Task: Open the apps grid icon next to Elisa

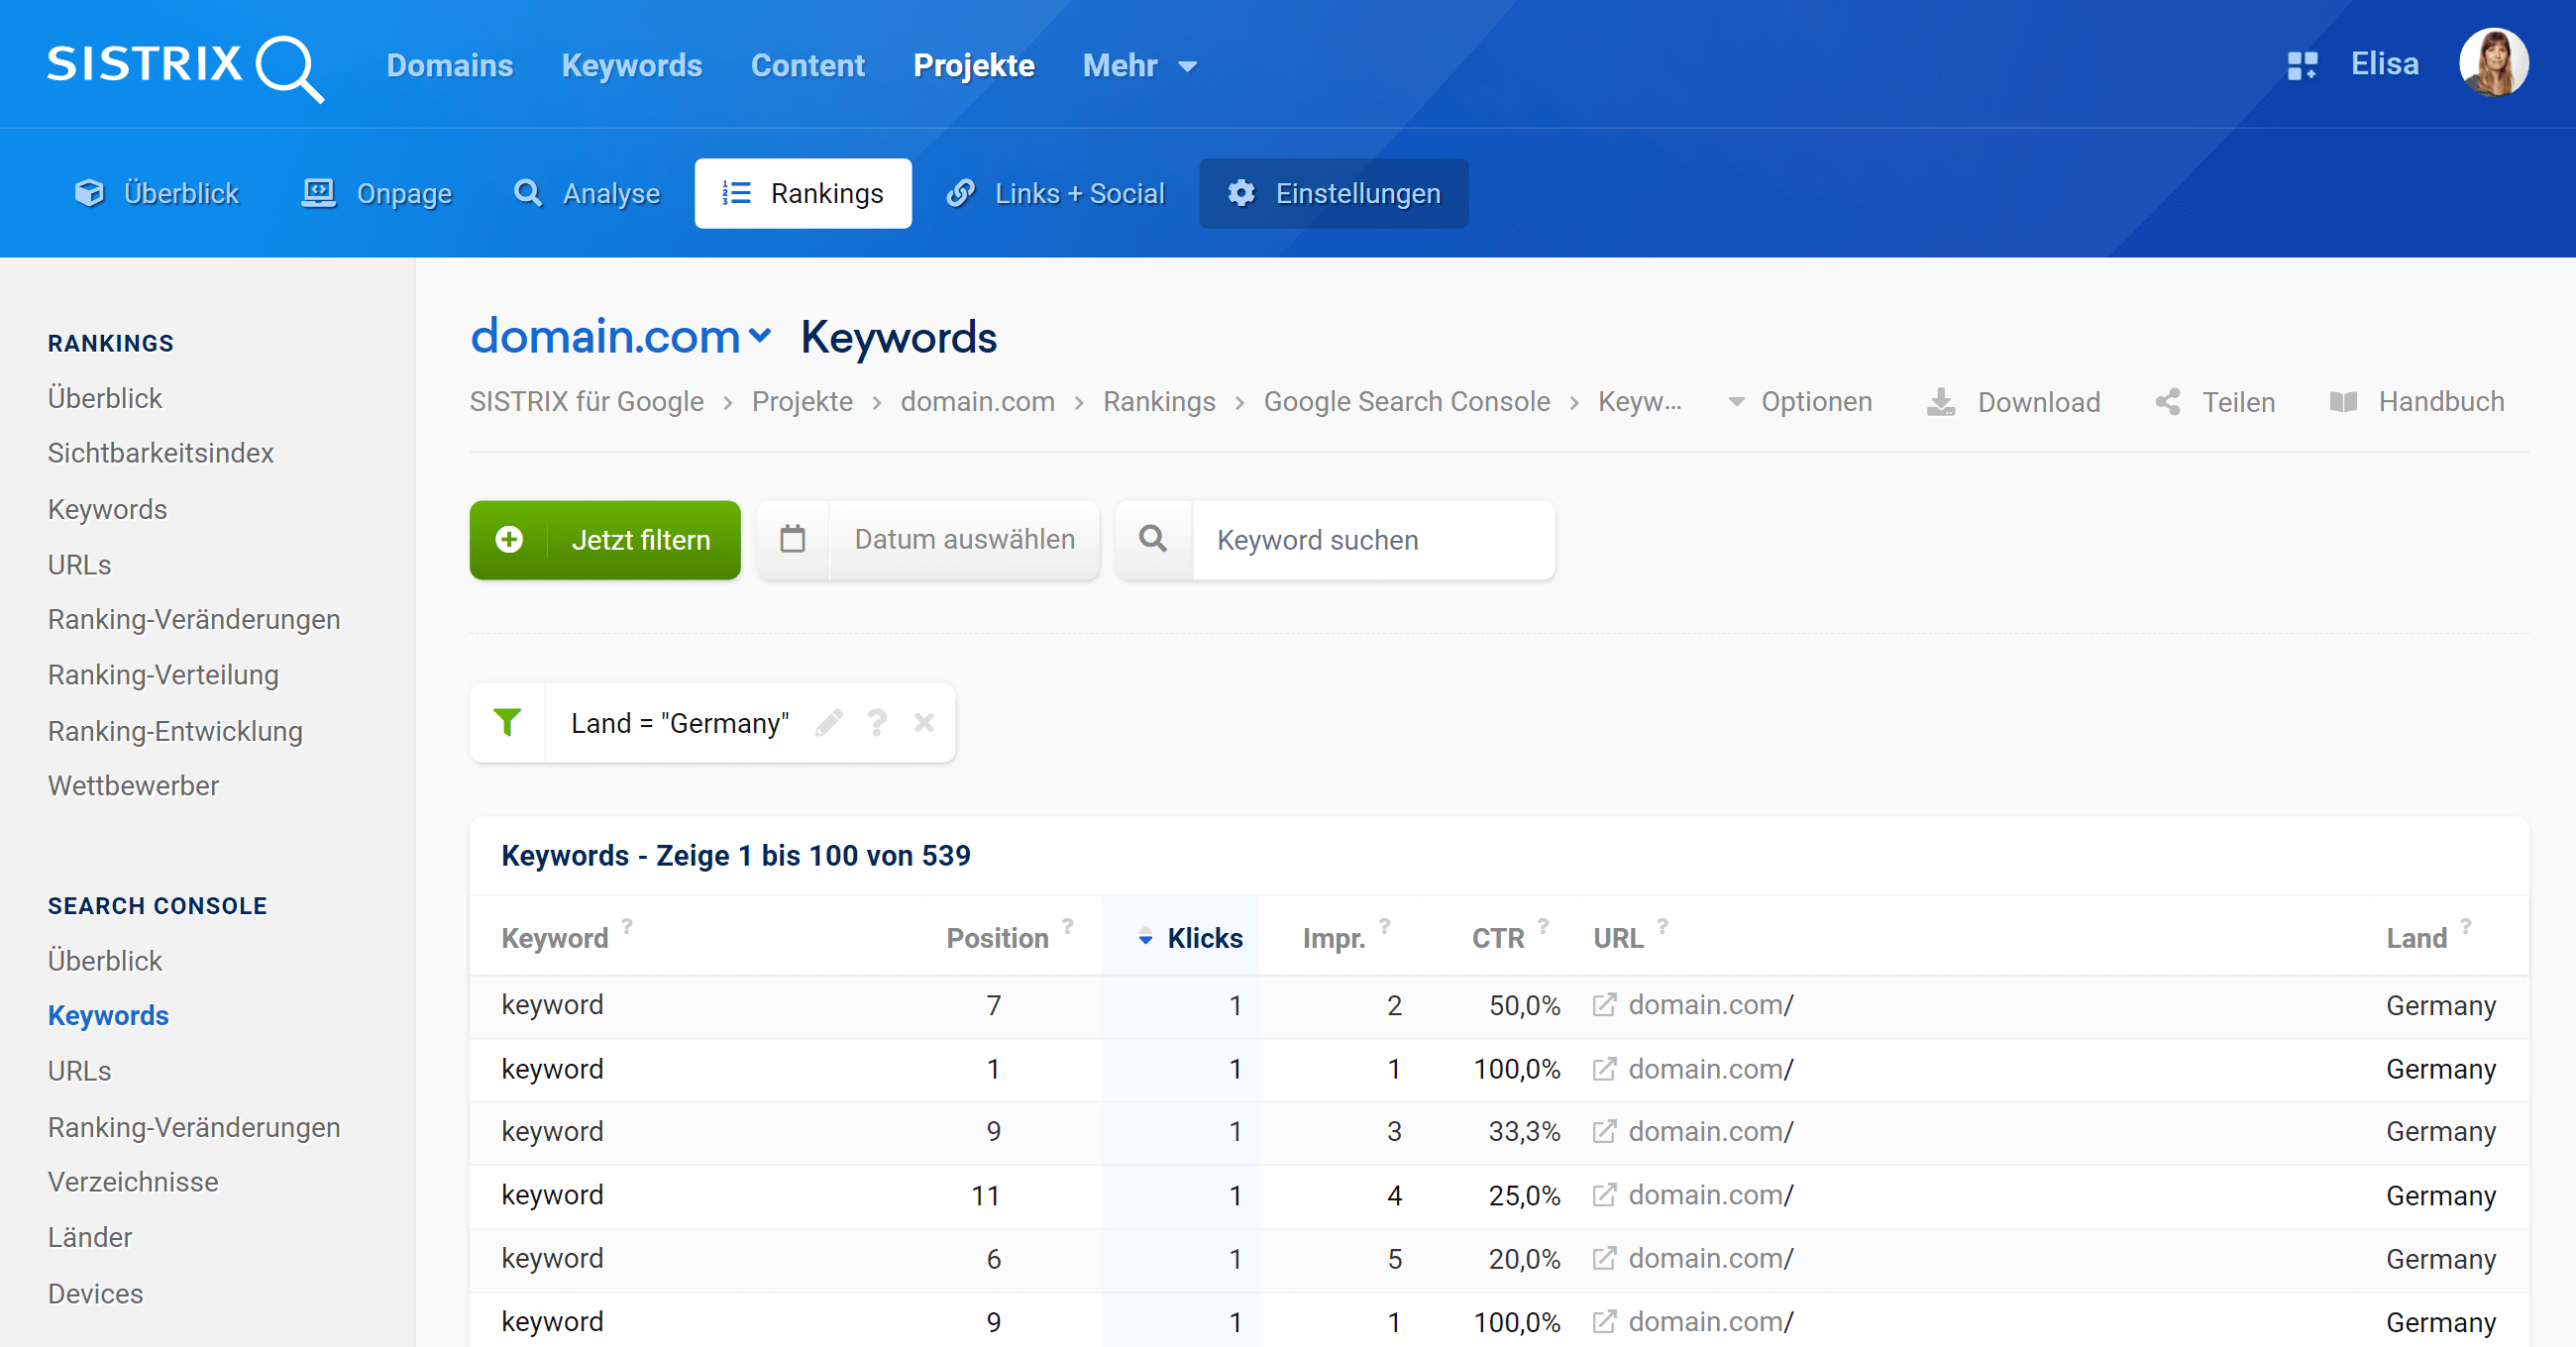Action: coord(2302,66)
